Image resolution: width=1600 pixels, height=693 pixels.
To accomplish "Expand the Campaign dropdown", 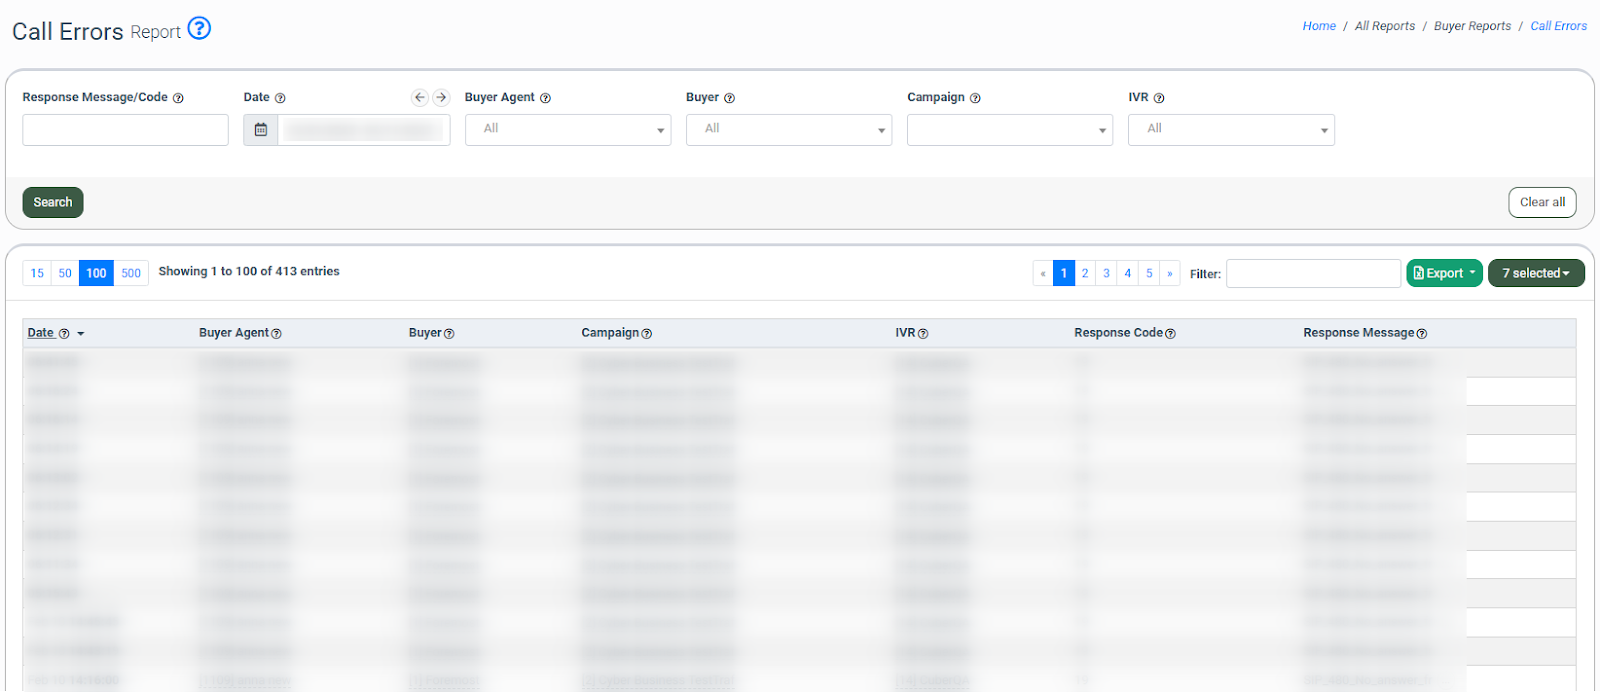I will [x=1009, y=130].
